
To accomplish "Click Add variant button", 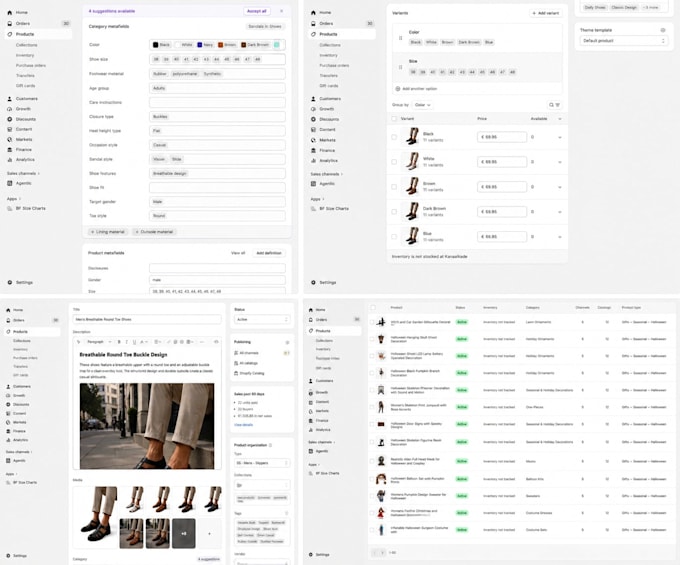I will pos(546,13).
